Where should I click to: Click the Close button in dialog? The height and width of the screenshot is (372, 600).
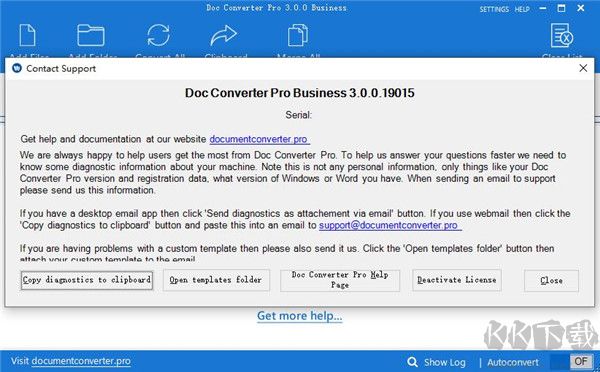[551, 281]
